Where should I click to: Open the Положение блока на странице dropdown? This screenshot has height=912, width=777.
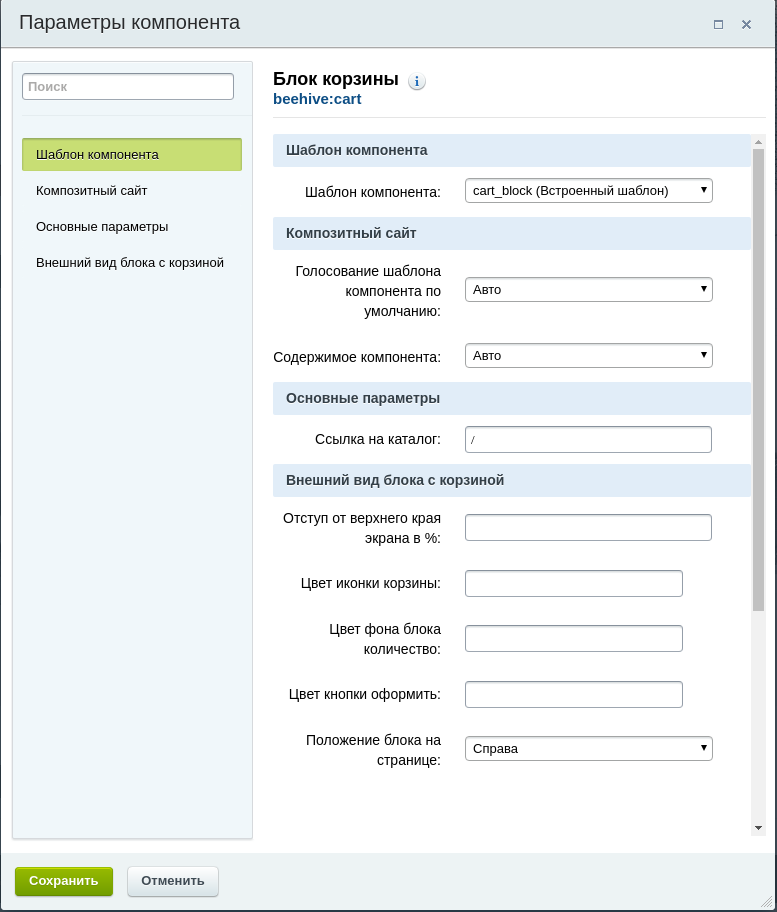[589, 749]
